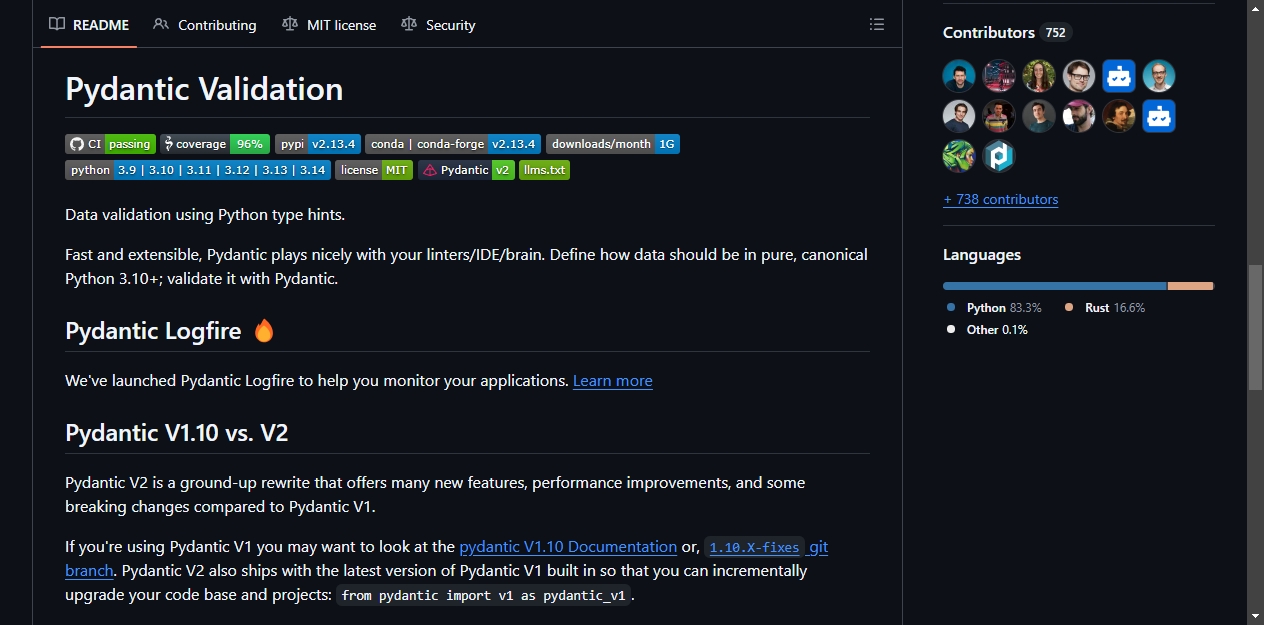Open the pypi v2.13.4 badge
The height and width of the screenshot is (625, 1264).
click(318, 144)
